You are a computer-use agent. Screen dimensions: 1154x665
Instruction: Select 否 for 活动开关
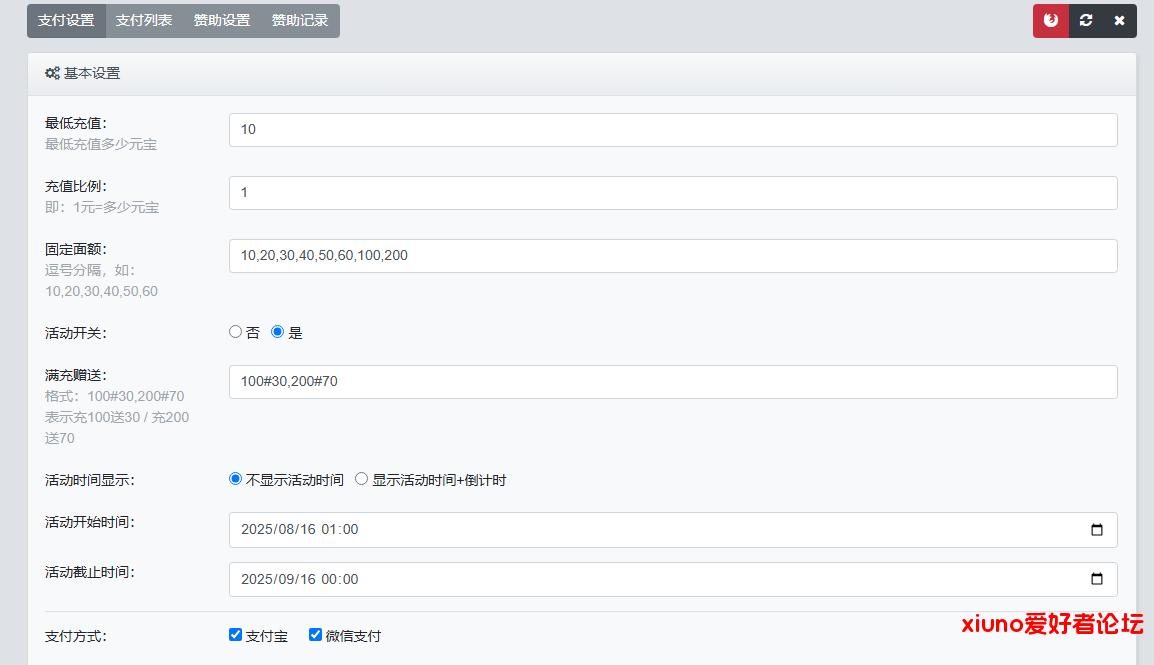click(x=236, y=332)
